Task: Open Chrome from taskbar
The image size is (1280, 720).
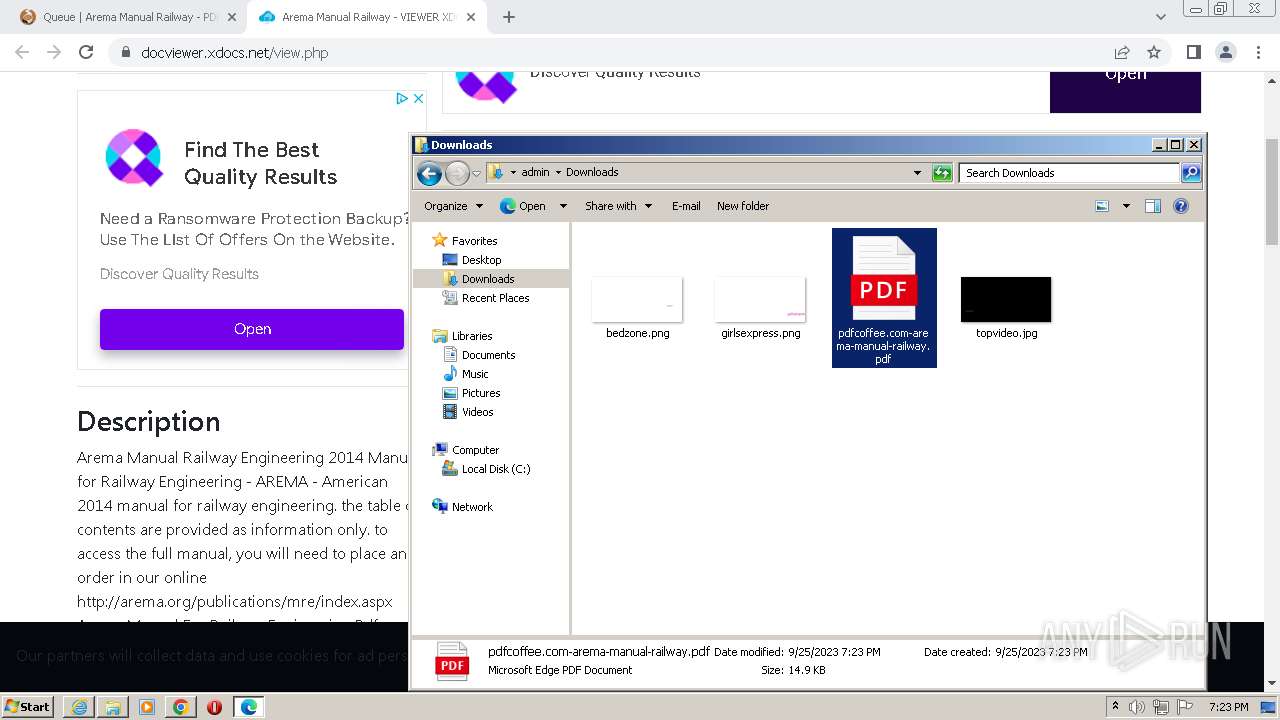Action: coord(180,707)
